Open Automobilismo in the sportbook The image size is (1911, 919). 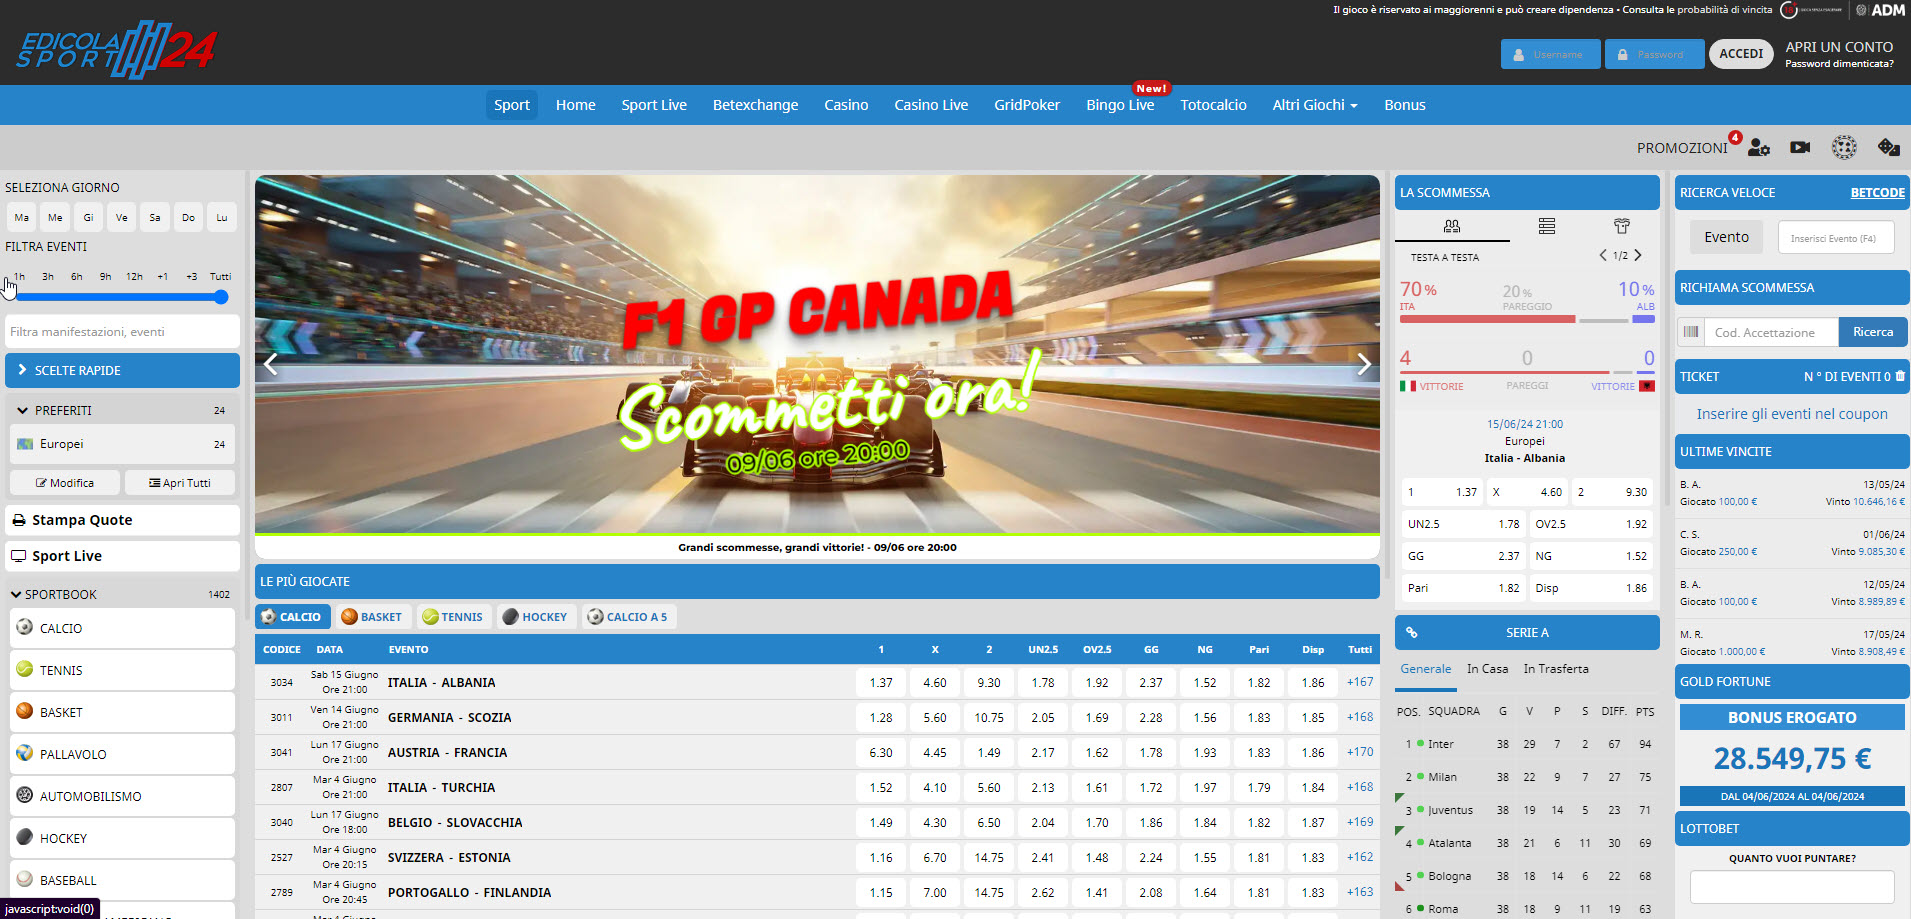[122, 796]
